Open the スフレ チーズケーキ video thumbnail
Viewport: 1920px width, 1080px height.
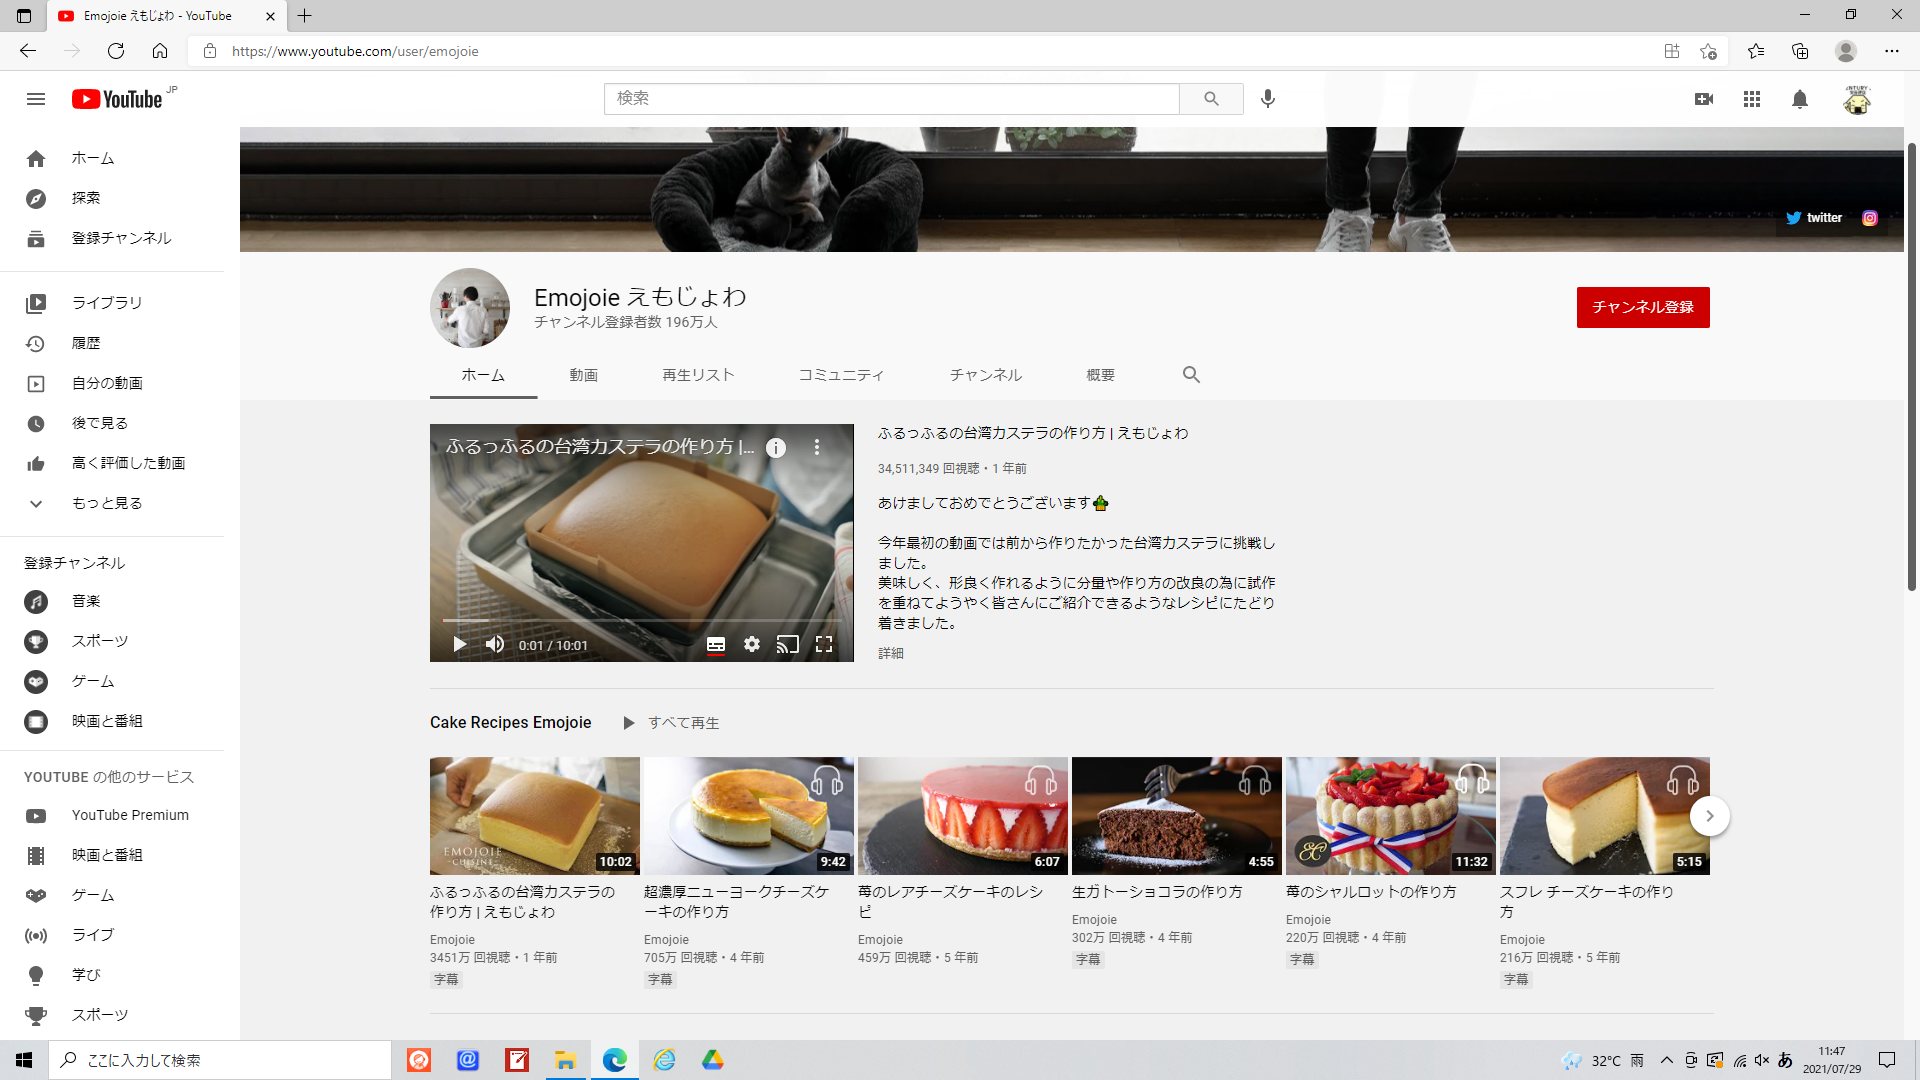1605,816
